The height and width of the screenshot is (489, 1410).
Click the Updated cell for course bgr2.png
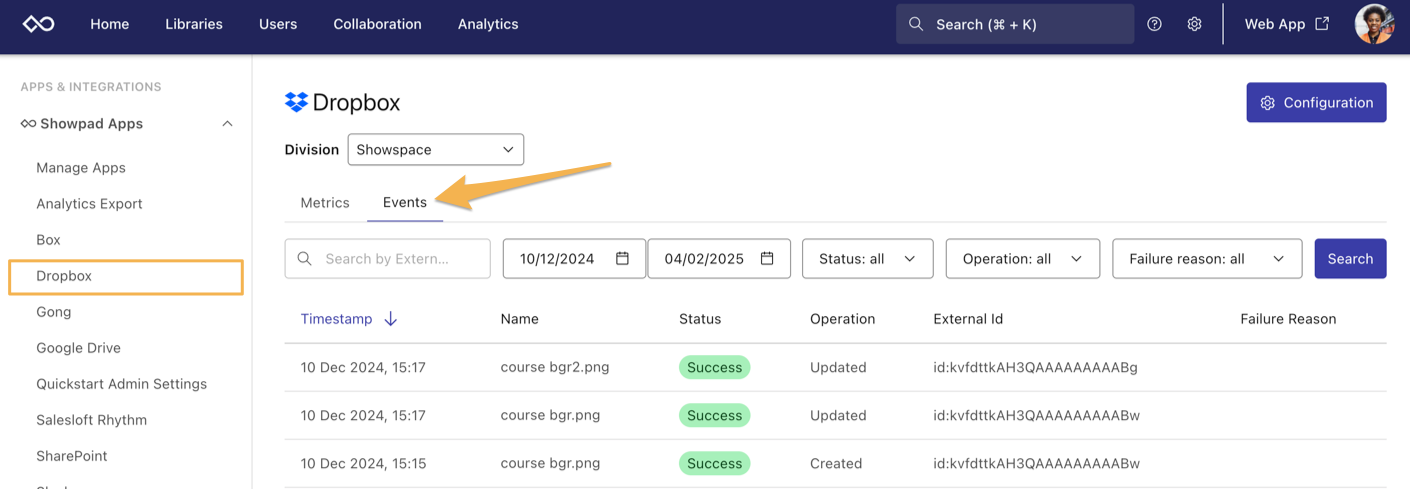click(838, 367)
